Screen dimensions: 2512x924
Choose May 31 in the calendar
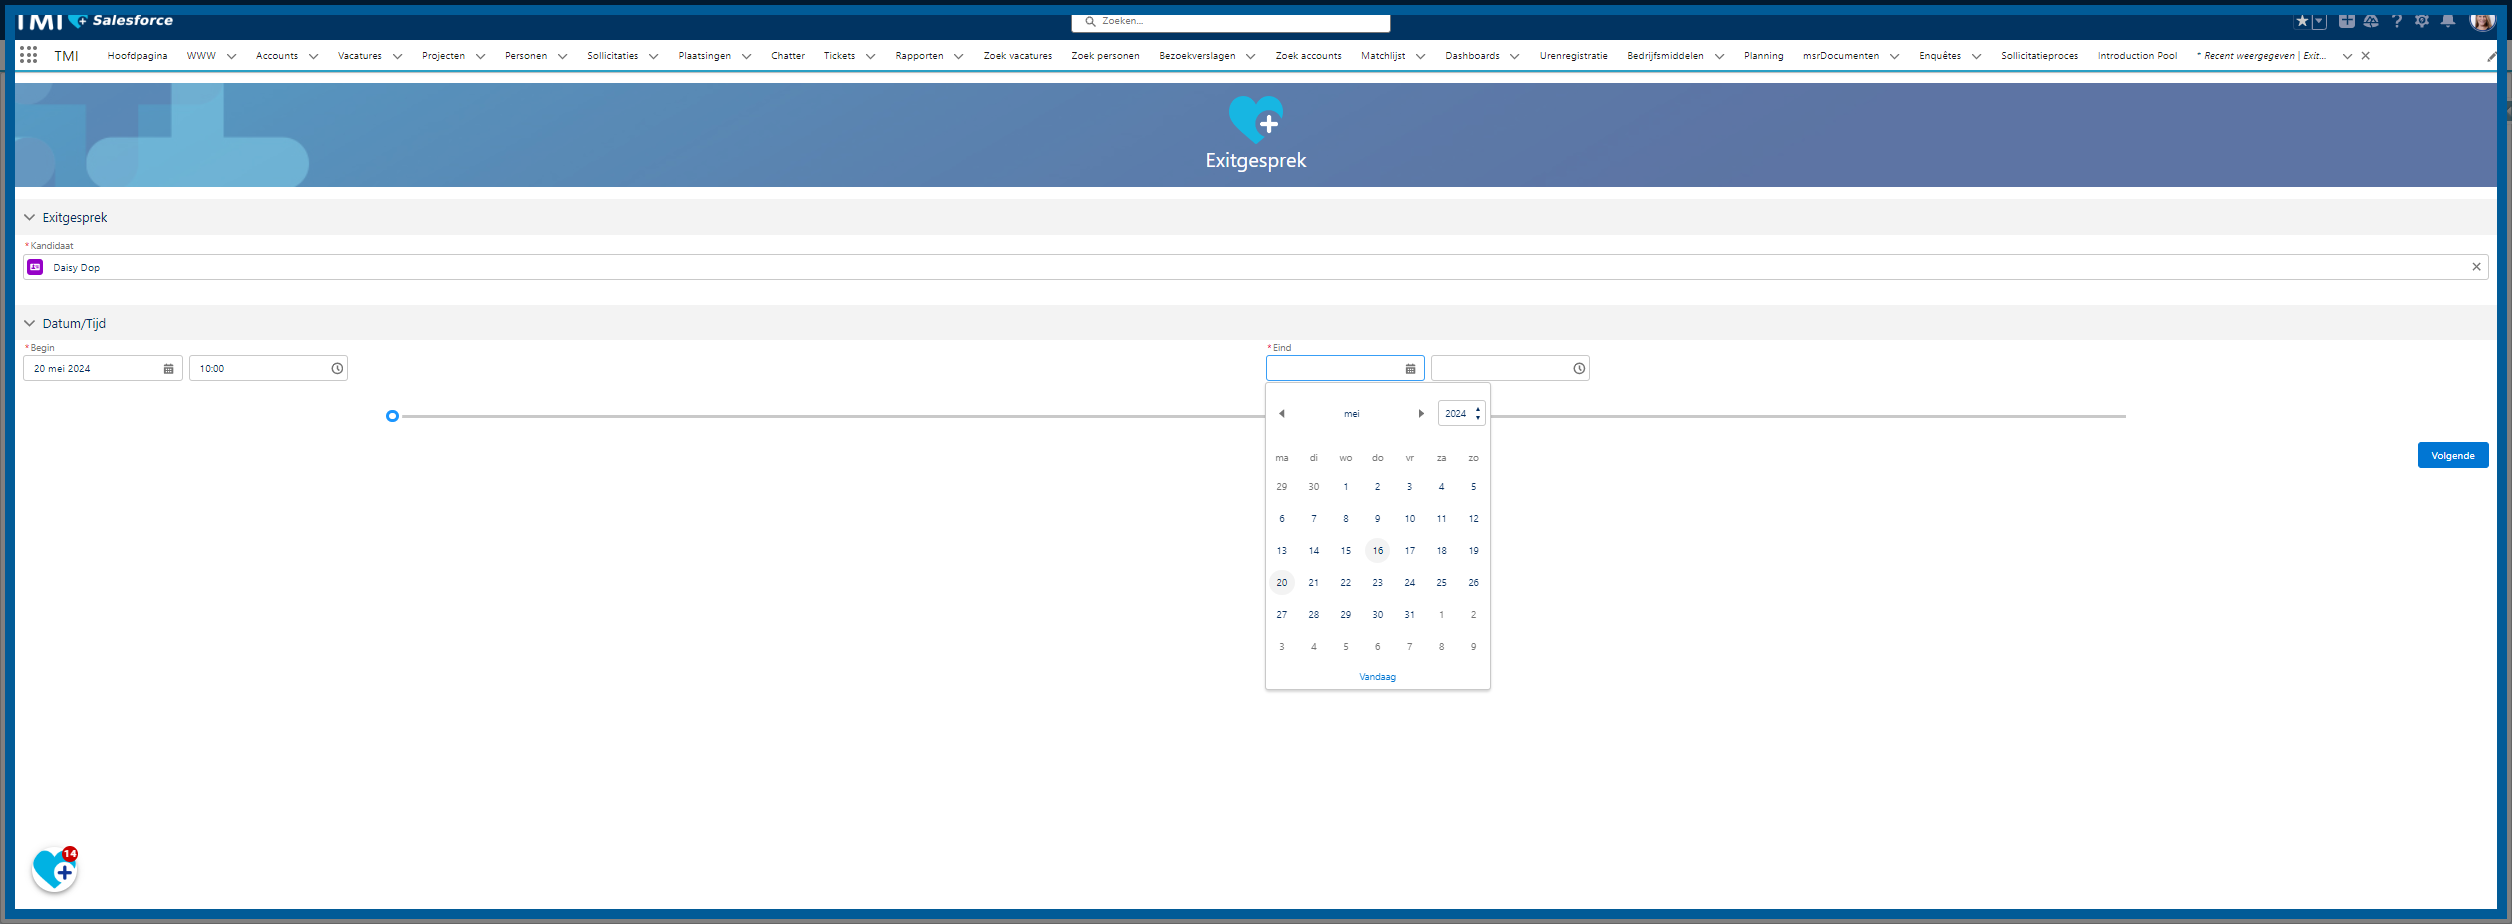[x=1410, y=615]
